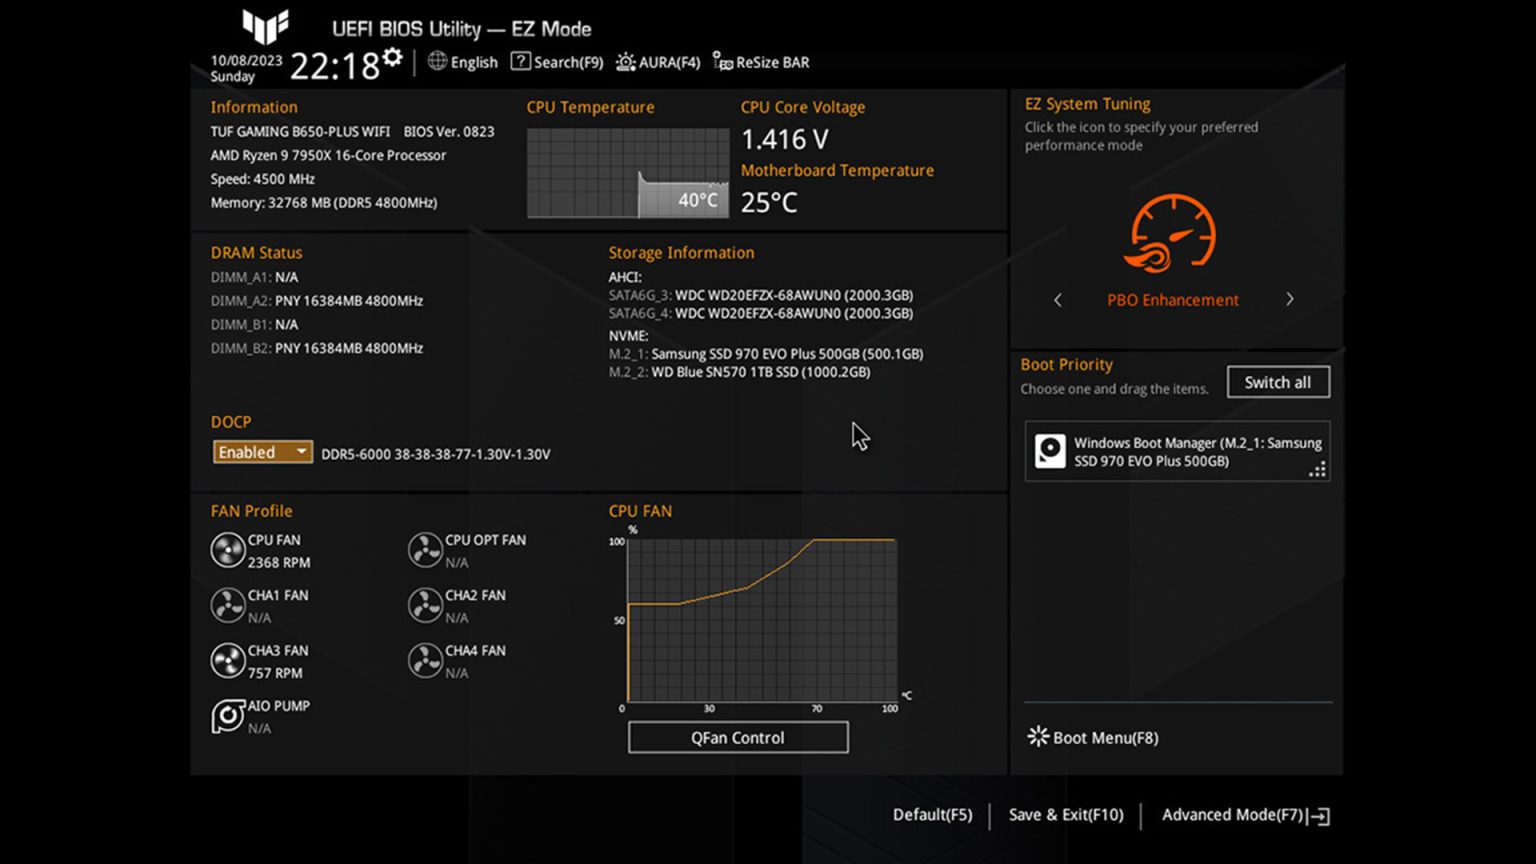Toggle ReSize BAR option
The width and height of the screenshot is (1536, 864).
click(773, 62)
